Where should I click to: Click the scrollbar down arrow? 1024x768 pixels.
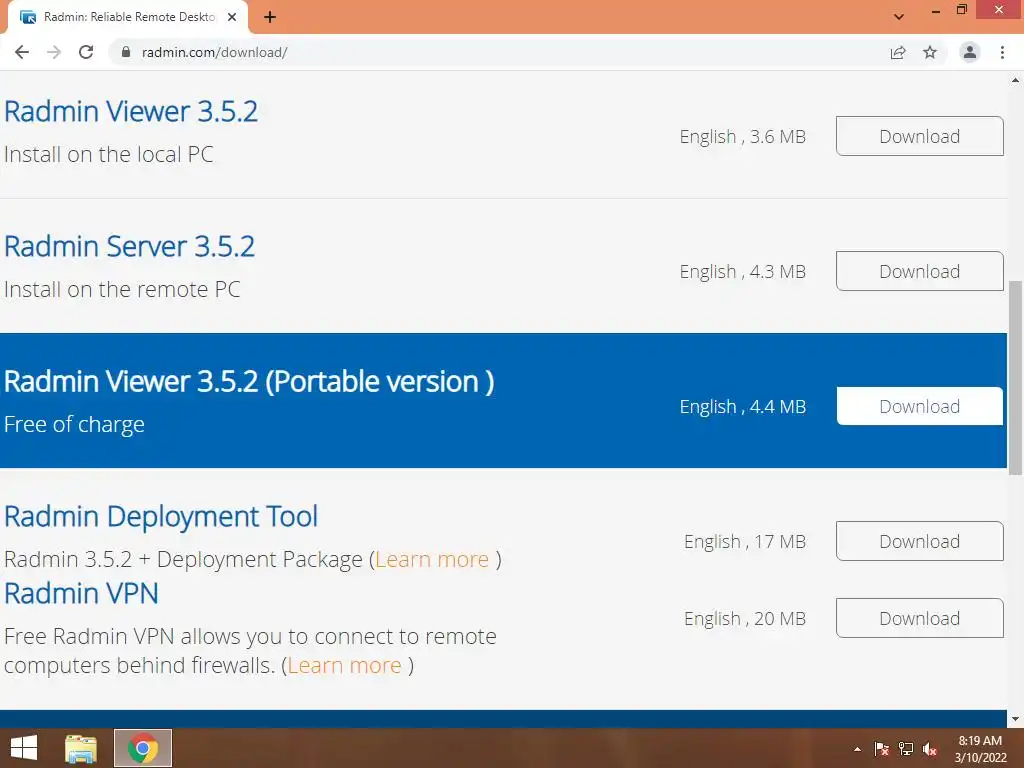1015,719
